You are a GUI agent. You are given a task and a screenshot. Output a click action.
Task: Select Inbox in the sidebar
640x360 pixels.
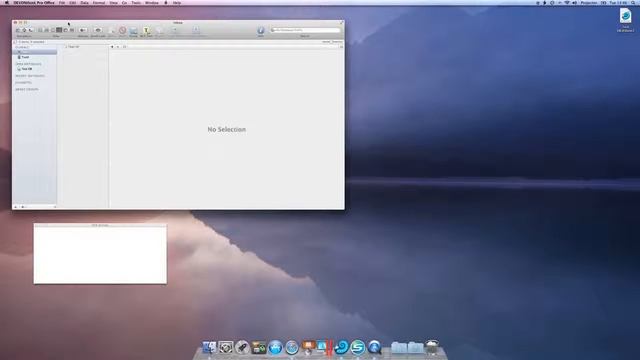[35, 52]
